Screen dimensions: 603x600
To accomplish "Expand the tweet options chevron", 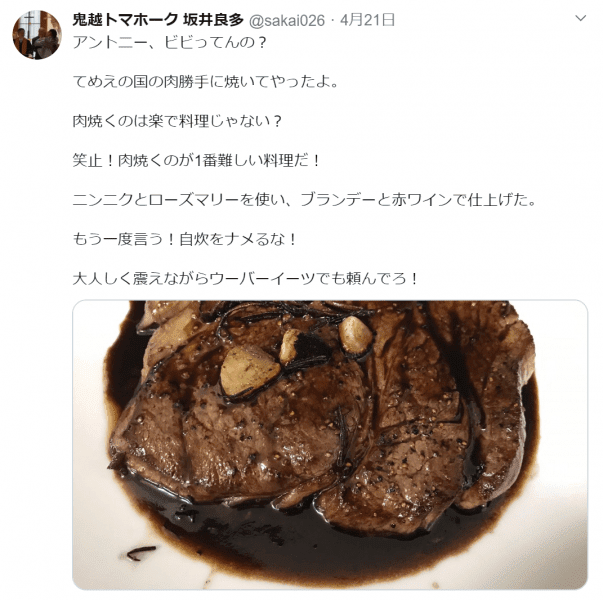I will point(580,18).
